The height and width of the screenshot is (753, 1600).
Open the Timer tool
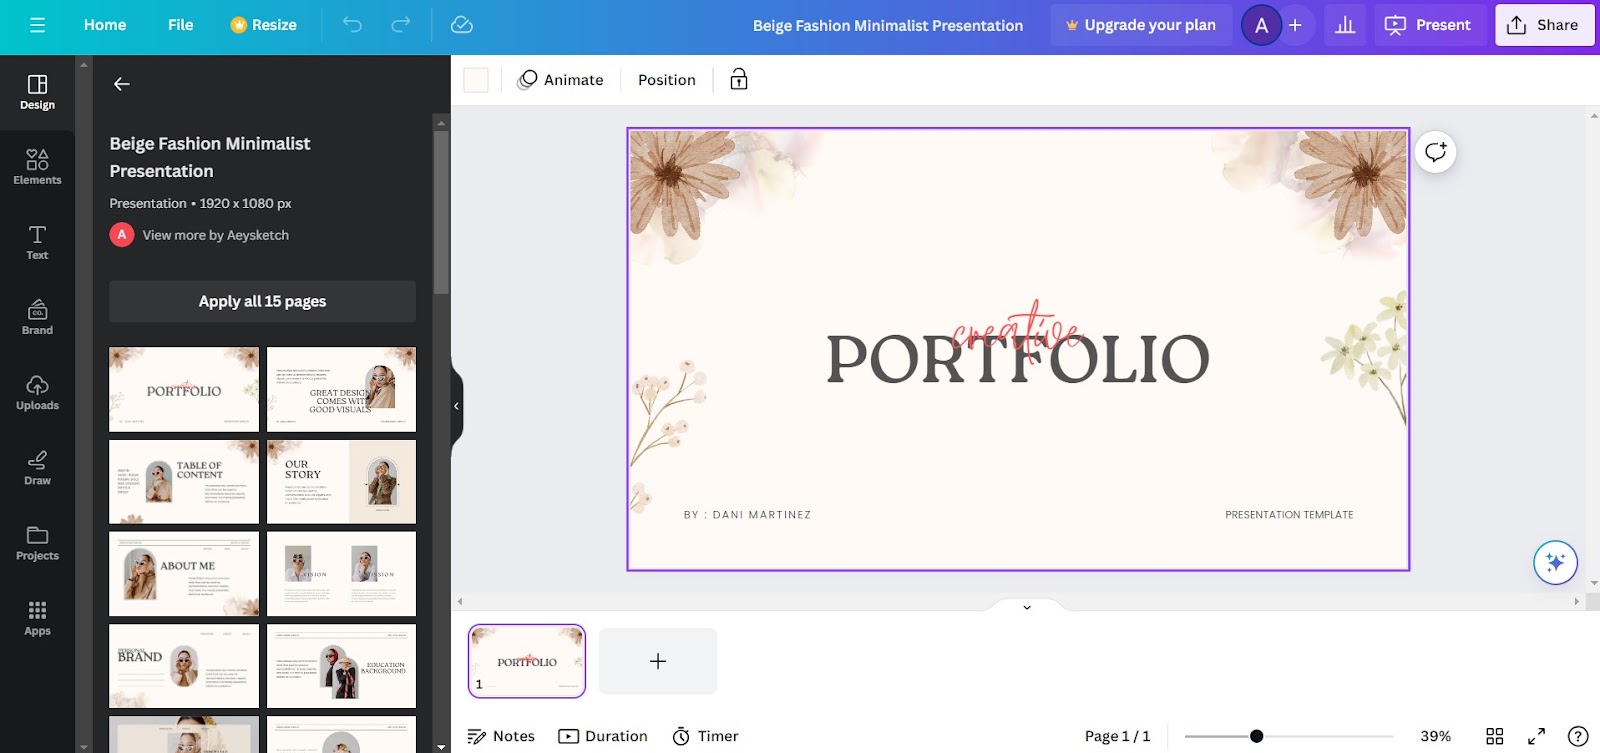[706, 736]
